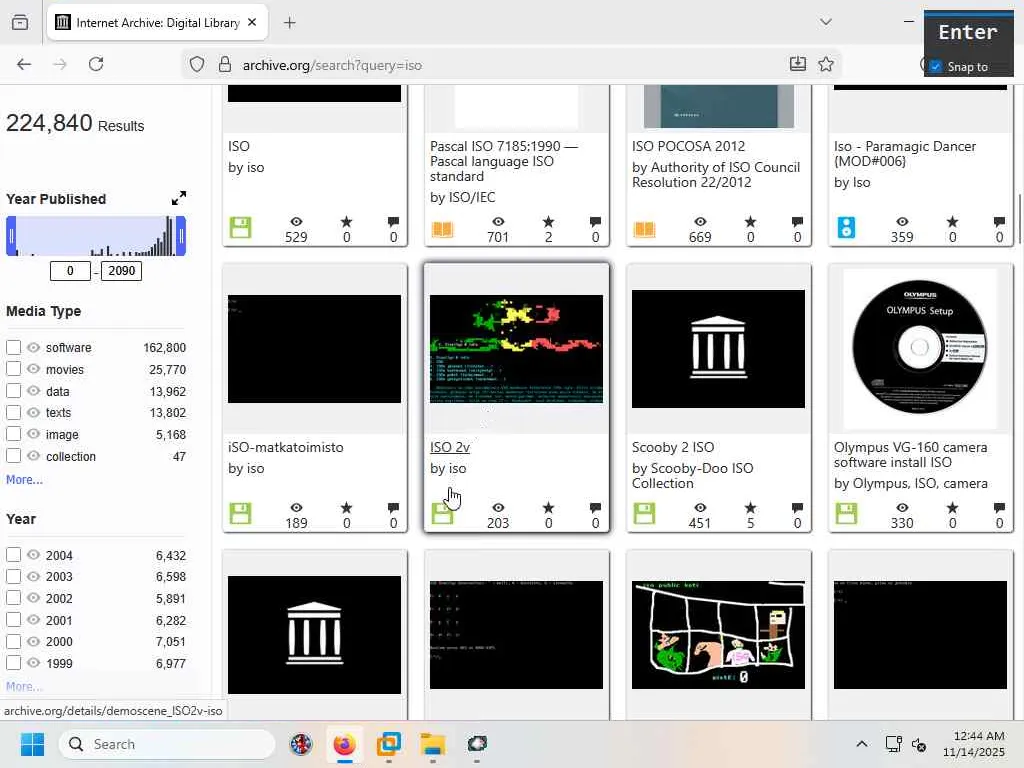The image size is (1024, 768).
Task: Click the floppy icon on iSO-matkatoimisto card
Action: [x=240, y=513]
